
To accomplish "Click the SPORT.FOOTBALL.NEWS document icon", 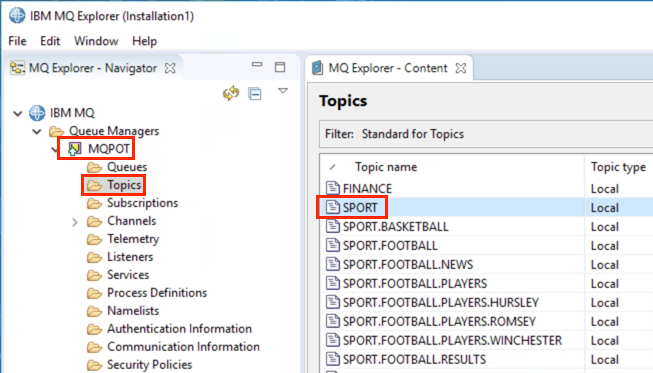I will (332, 264).
